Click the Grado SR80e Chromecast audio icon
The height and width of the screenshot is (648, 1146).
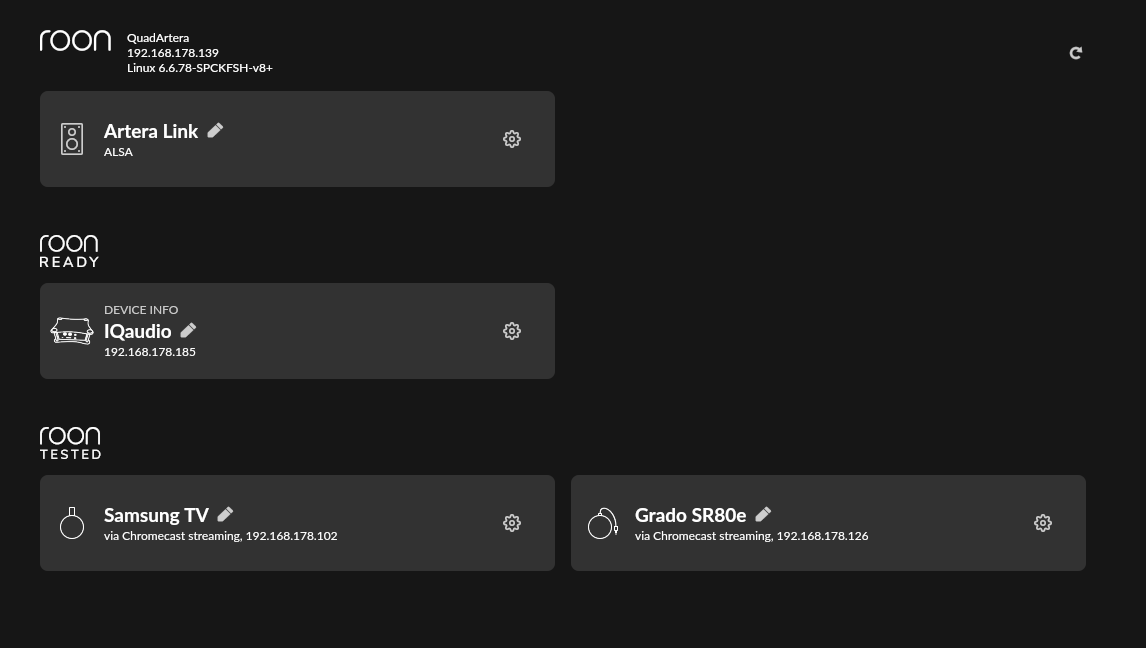(603, 523)
